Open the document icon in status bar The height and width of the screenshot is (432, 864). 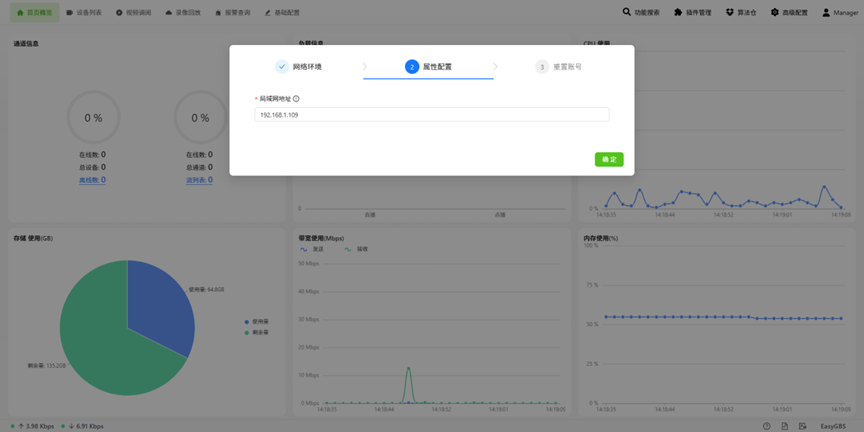point(784,426)
